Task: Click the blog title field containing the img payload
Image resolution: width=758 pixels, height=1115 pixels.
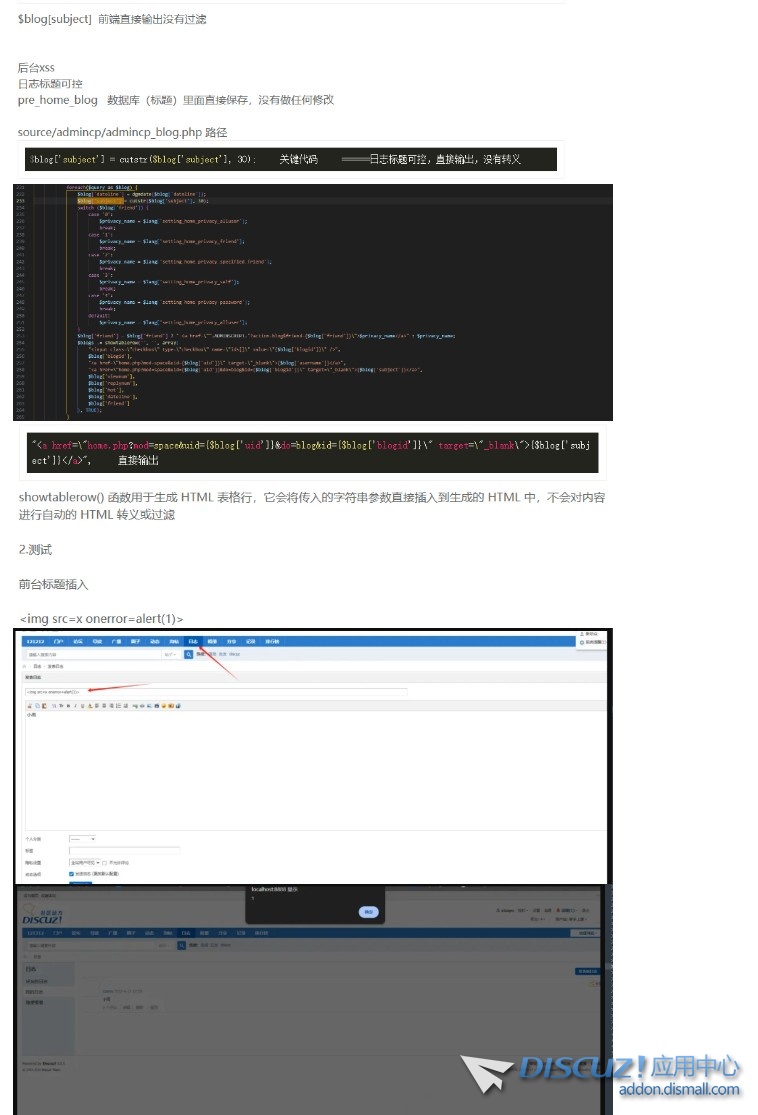Action: tap(216, 691)
